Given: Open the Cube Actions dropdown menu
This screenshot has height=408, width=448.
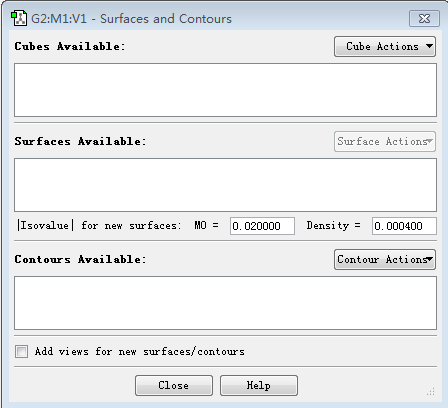Looking at the screenshot, I should (385, 46).
